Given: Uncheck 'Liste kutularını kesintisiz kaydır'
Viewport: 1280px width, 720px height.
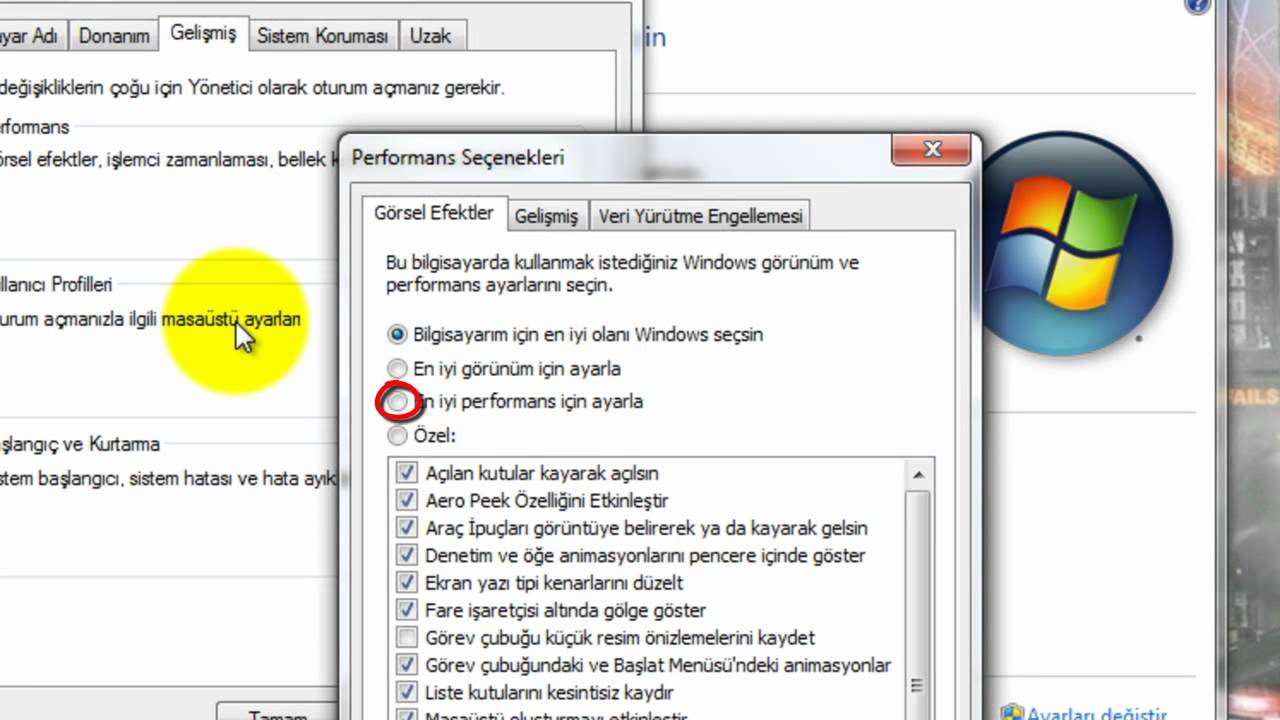Looking at the screenshot, I should tap(407, 691).
